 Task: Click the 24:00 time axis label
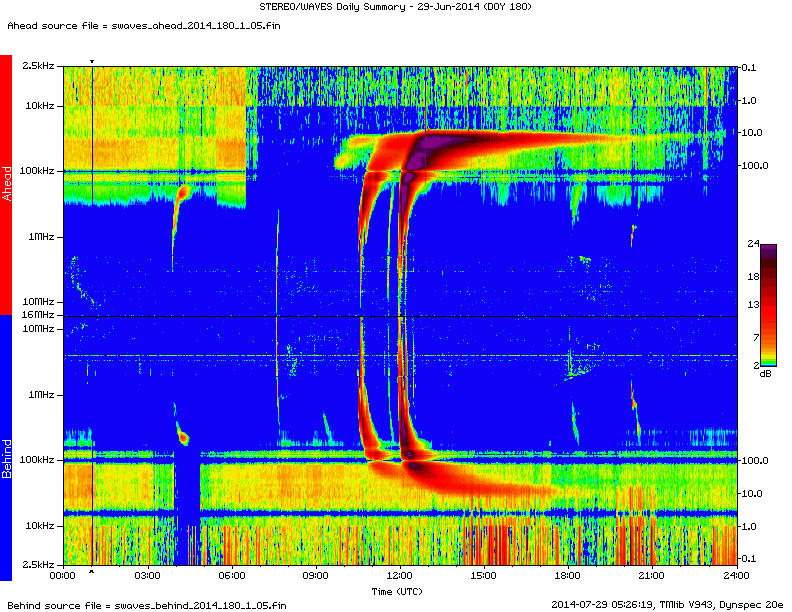736,576
